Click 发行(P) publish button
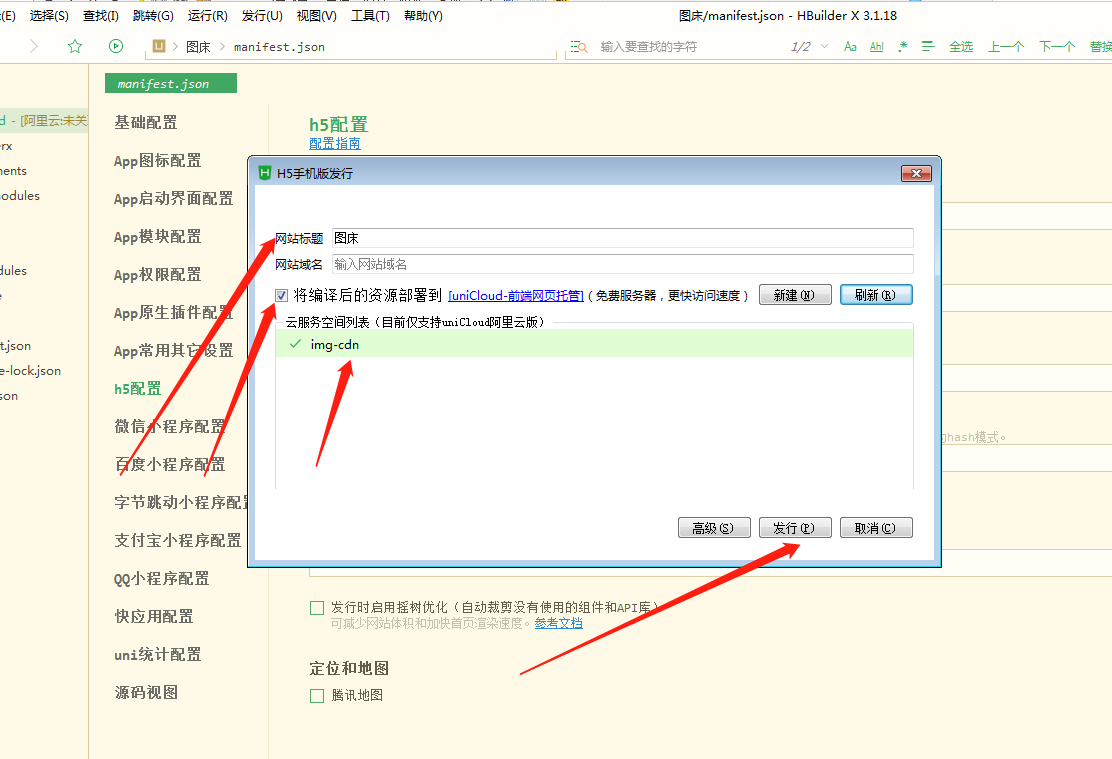 point(795,528)
